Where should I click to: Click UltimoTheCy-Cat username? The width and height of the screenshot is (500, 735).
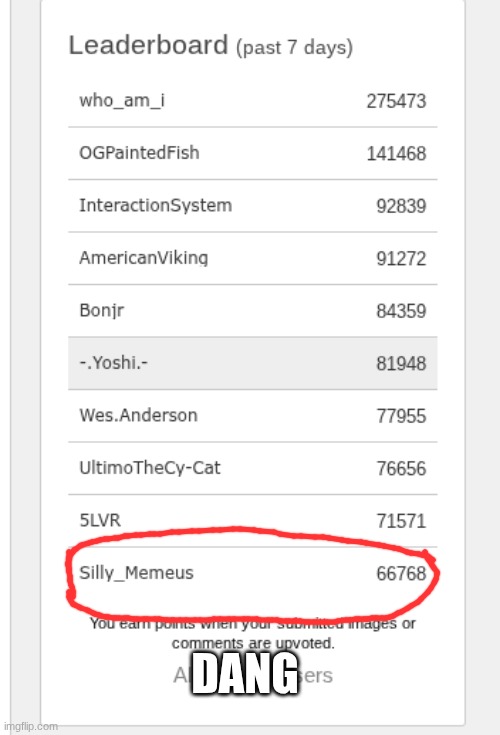(x=149, y=468)
